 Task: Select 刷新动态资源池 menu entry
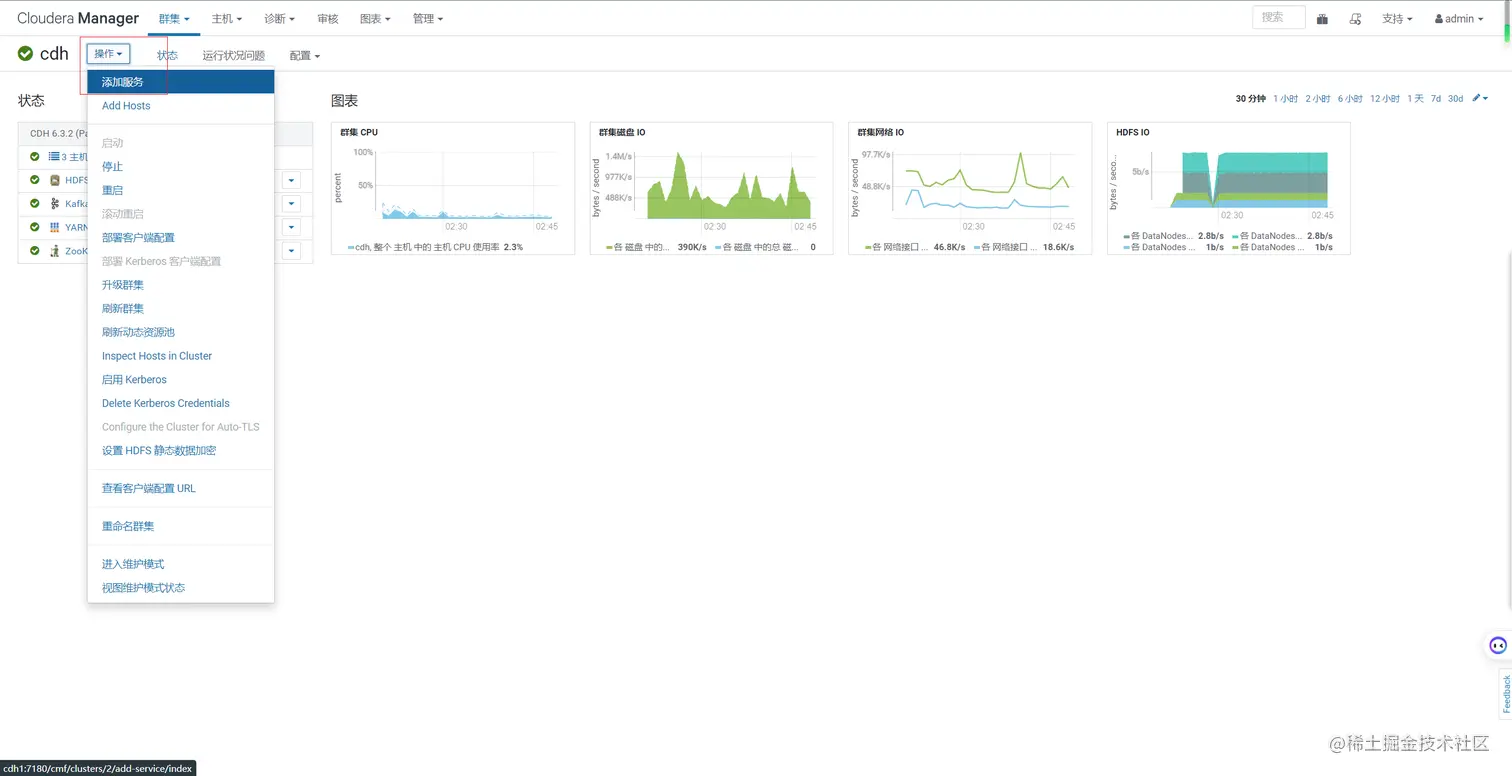(181, 332)
